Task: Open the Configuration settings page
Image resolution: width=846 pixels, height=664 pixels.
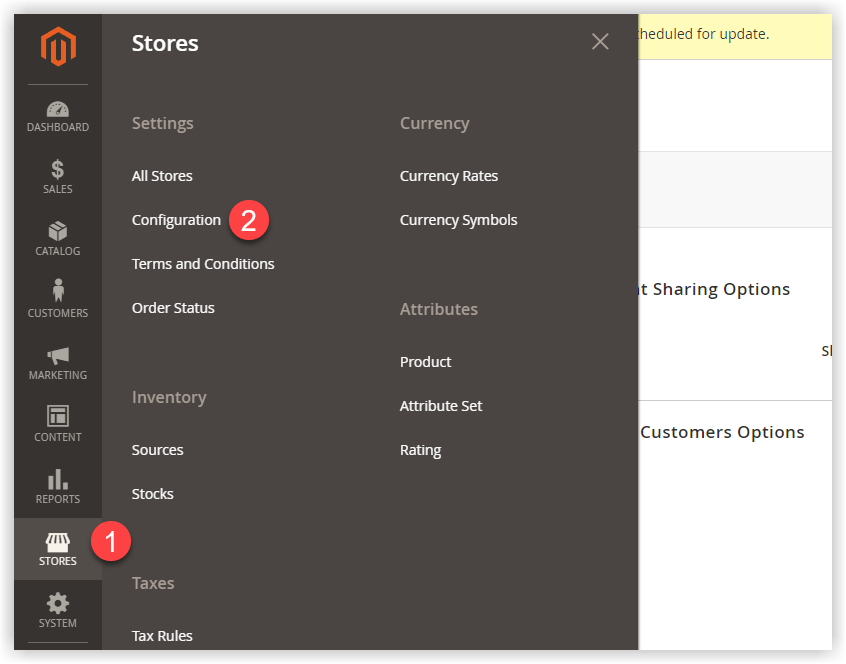Action: click(x=176, y=220)
